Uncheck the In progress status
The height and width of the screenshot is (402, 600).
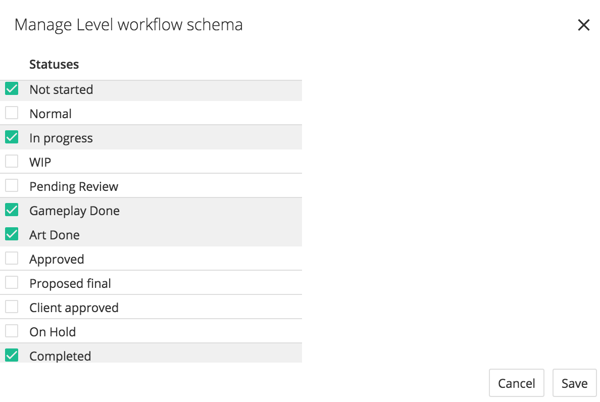[x=12, y=137]
